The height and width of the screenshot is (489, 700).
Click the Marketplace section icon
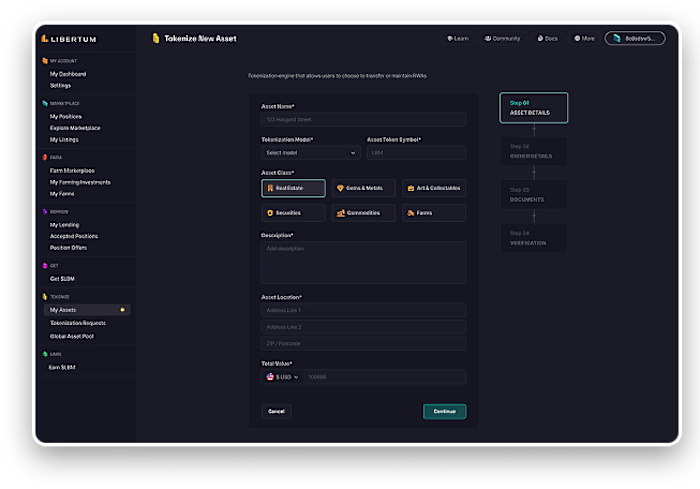pos(45,103)
